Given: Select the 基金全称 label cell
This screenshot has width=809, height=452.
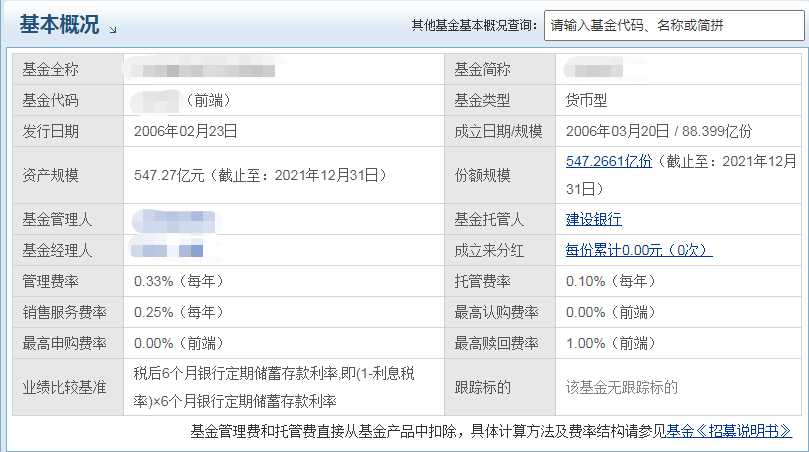Looking at the screenshot, I should [x=50, y=70].
